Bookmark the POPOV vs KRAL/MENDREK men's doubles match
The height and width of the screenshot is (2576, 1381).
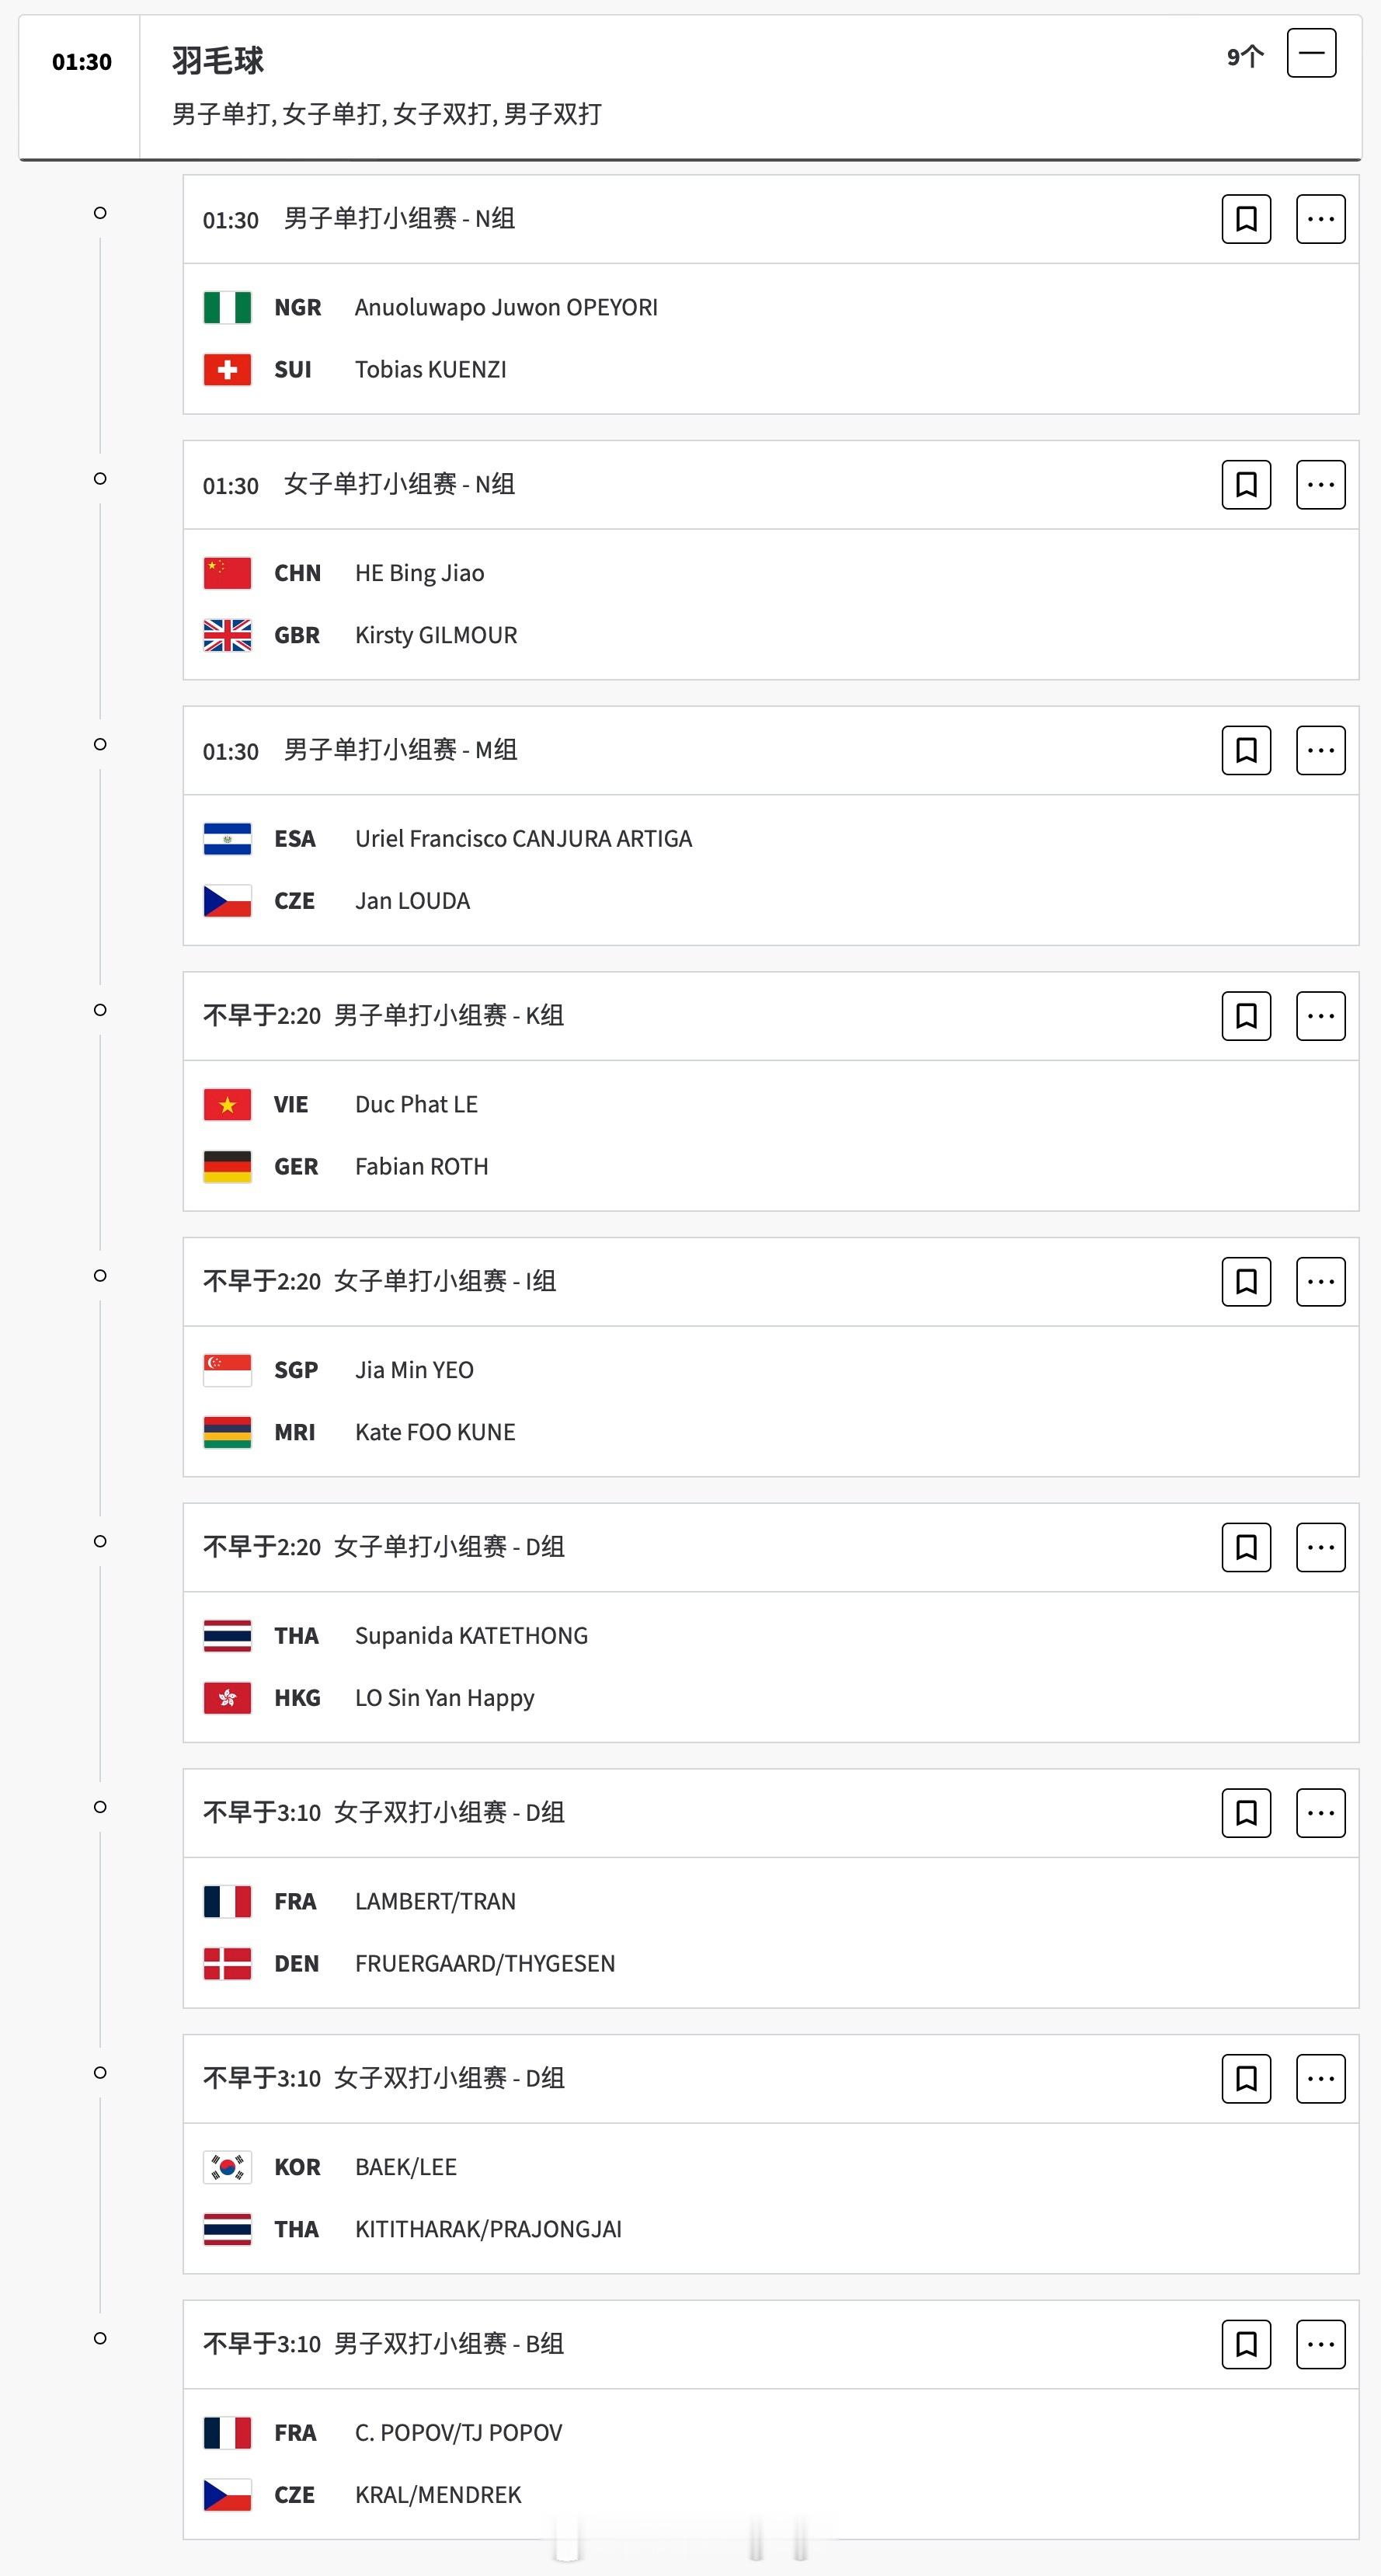pos(1246,2344)
